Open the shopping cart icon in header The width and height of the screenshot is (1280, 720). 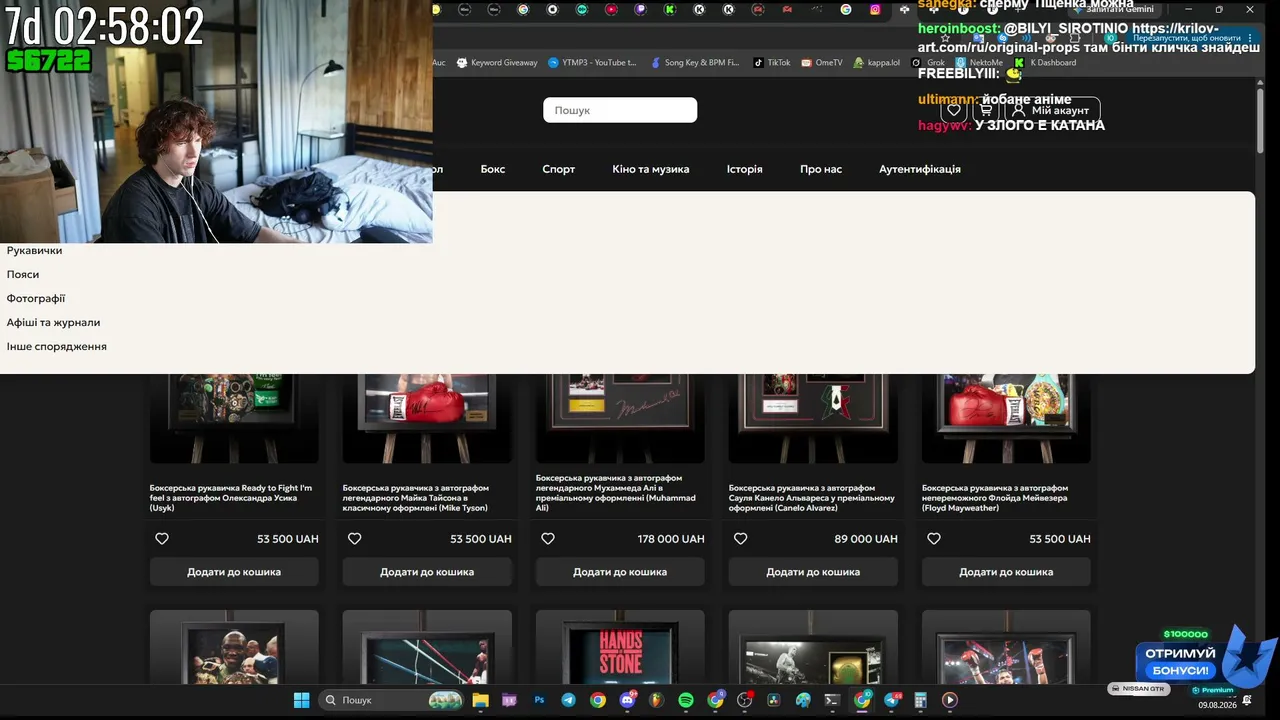[x=986, y=110]
